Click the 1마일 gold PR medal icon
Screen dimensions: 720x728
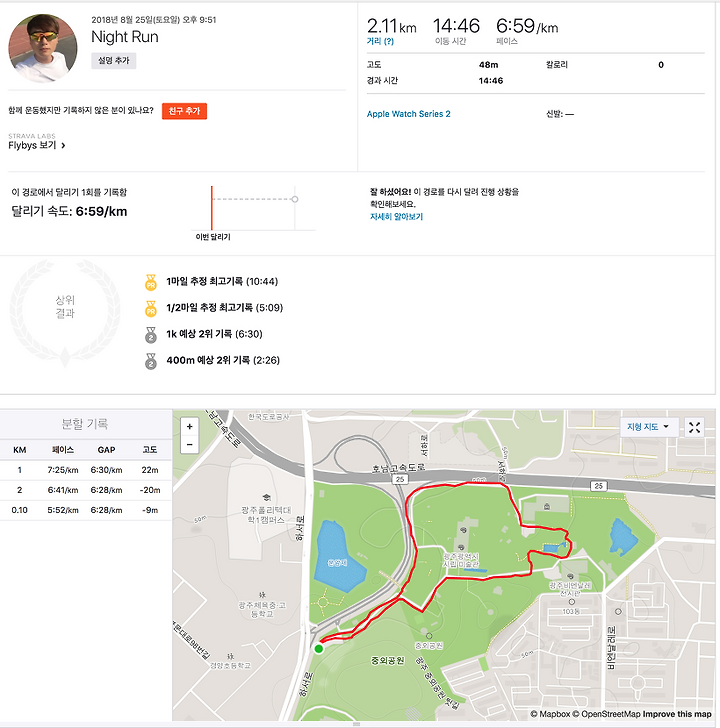click(151, 282)
